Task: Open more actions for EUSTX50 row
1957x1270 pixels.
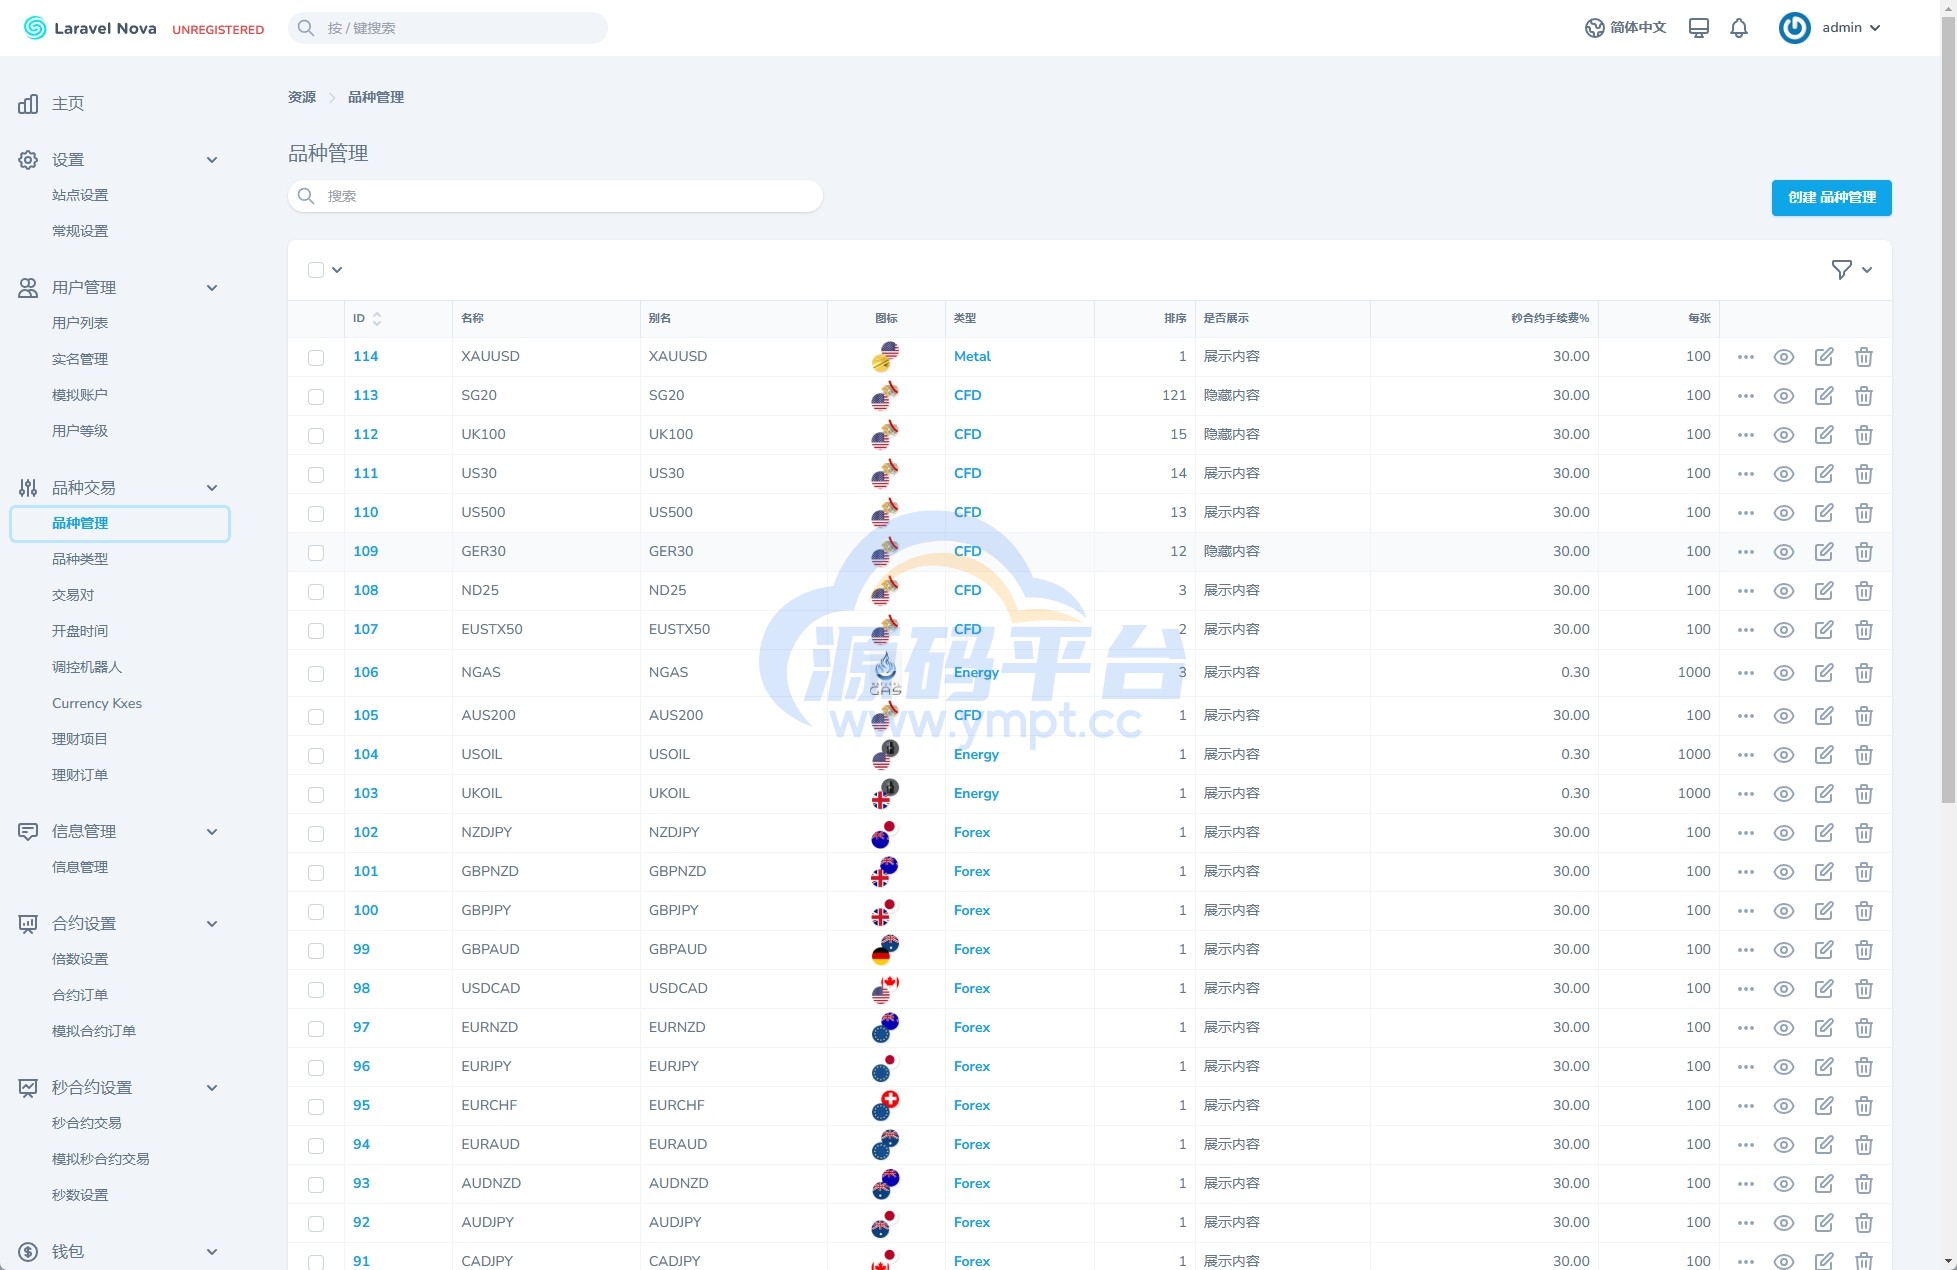Action: [1746, 630]
